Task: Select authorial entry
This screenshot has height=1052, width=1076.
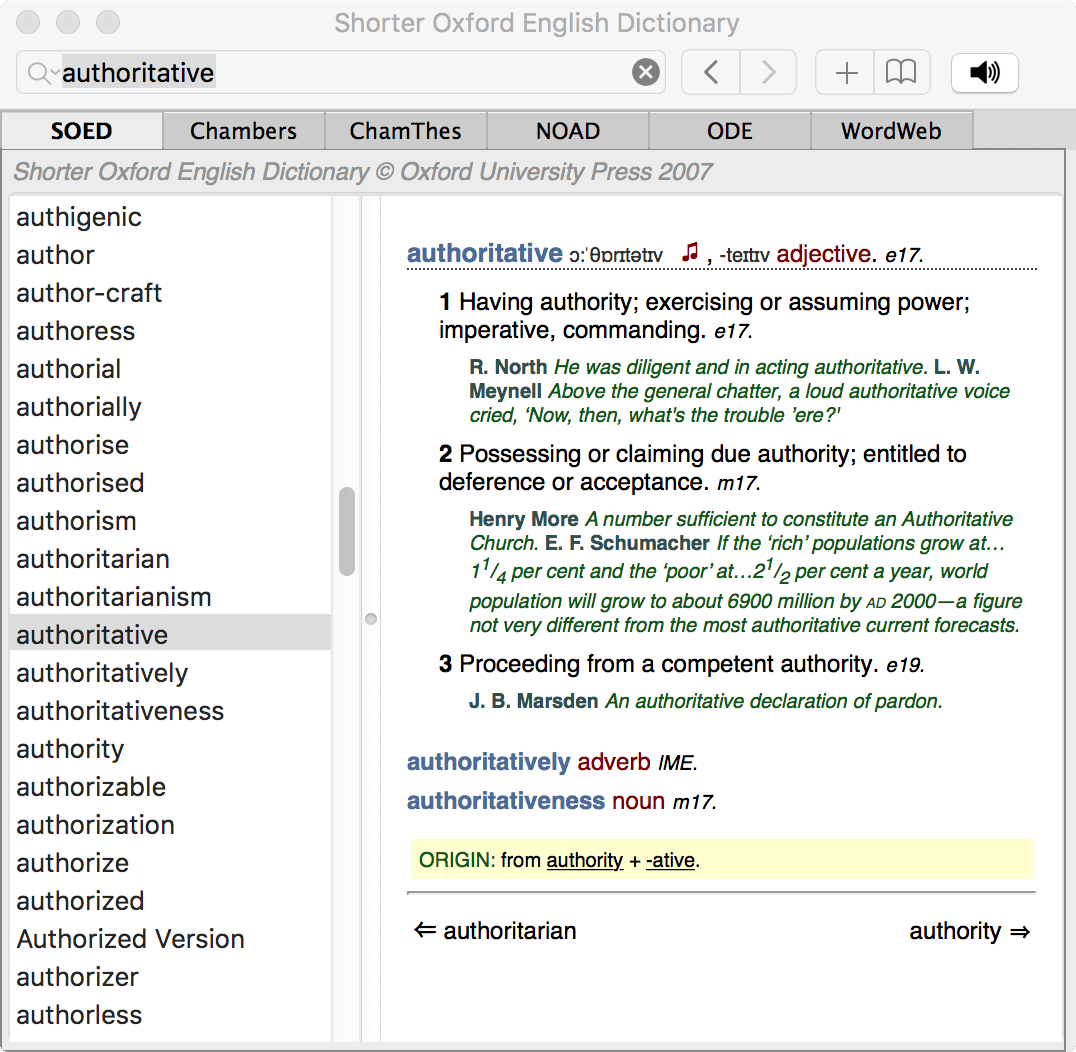Action: pos(170,369)
